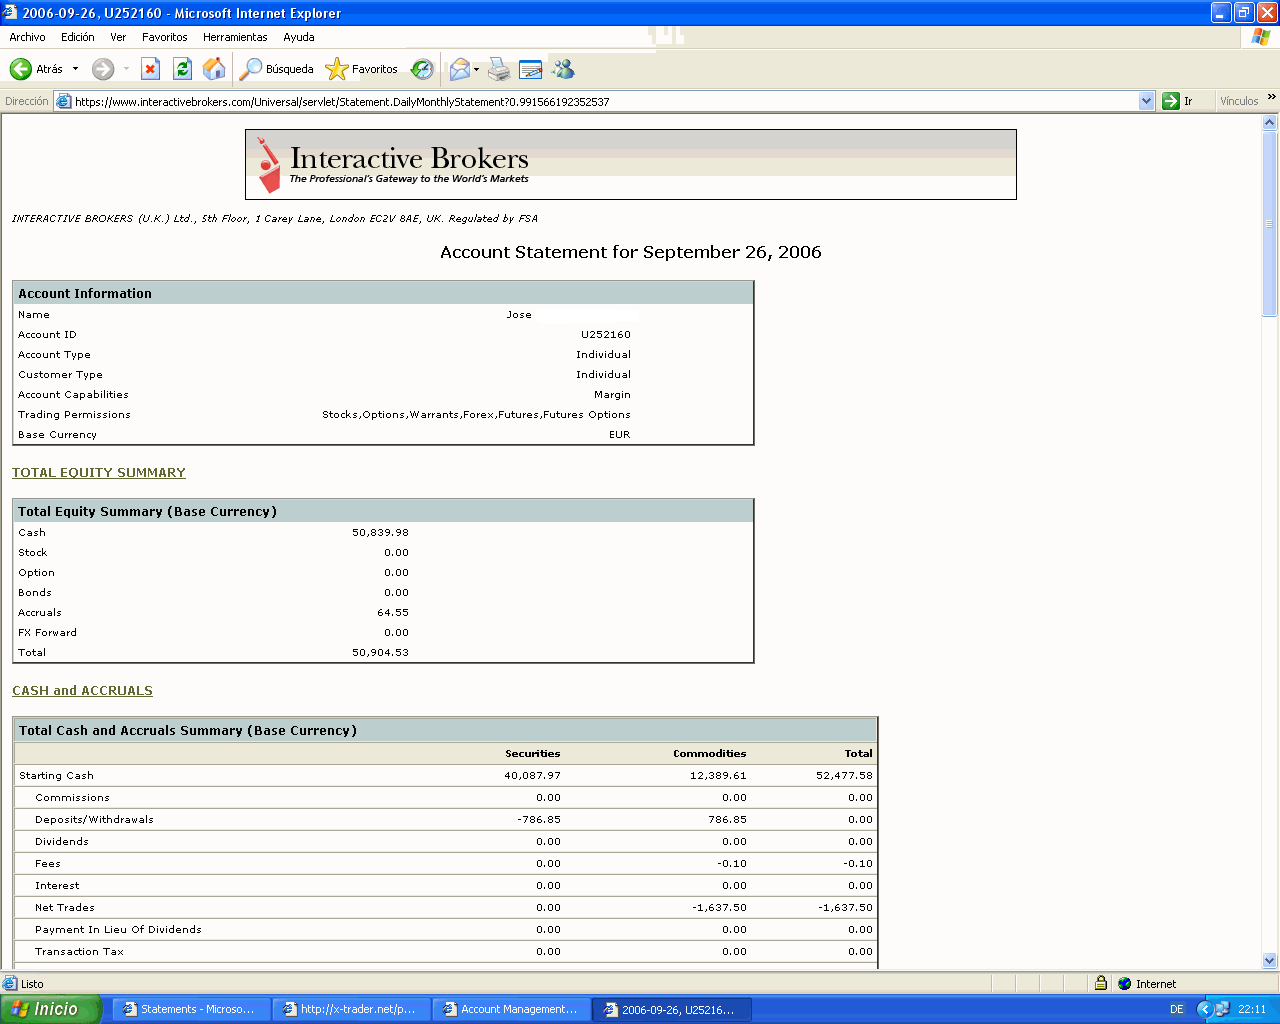Click the page icon in address bar
Screen dimensions: 1280x1024
click(x=64, y=101)
